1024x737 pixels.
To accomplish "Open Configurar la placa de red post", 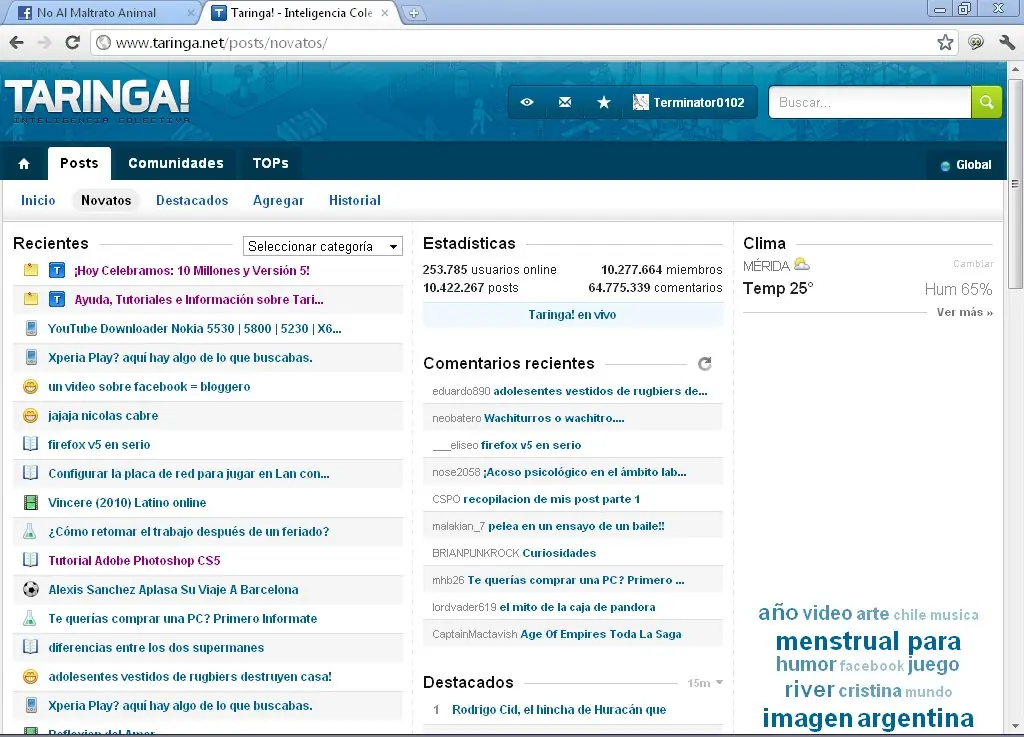I will (x=189, y=473).
